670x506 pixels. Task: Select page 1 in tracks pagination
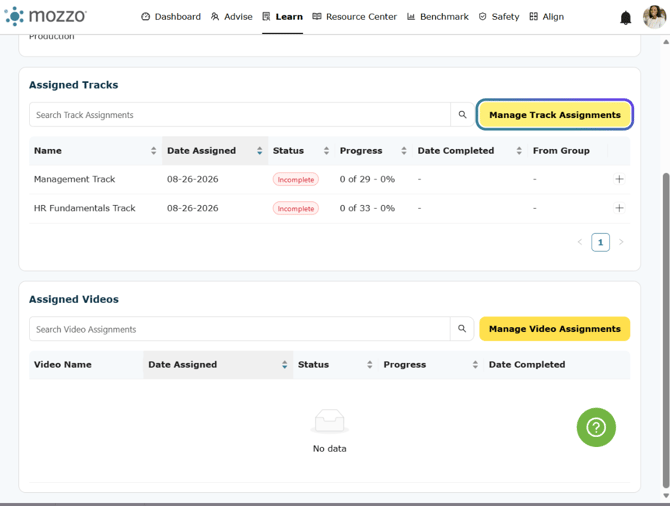pos(600,242)
